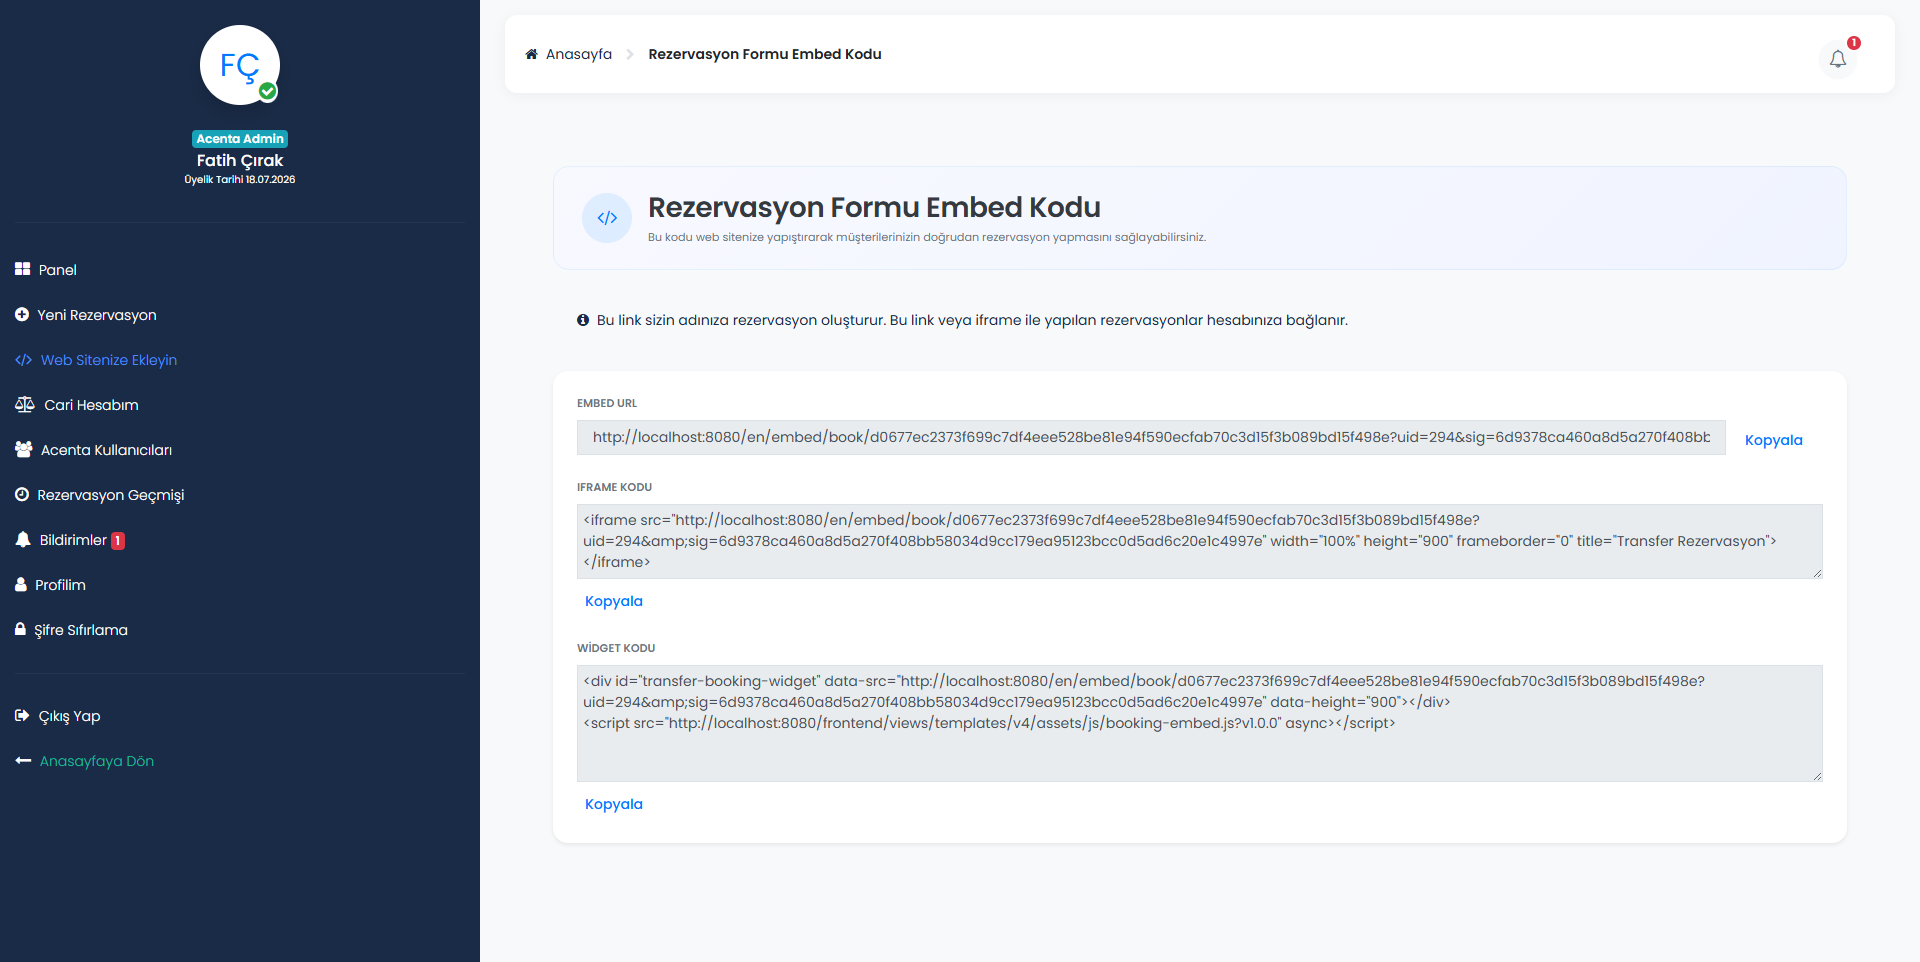Click the WİDGET KODU label
This screenshot has height=962, width=1920.
pyautogui.click(x=616, y=648)
